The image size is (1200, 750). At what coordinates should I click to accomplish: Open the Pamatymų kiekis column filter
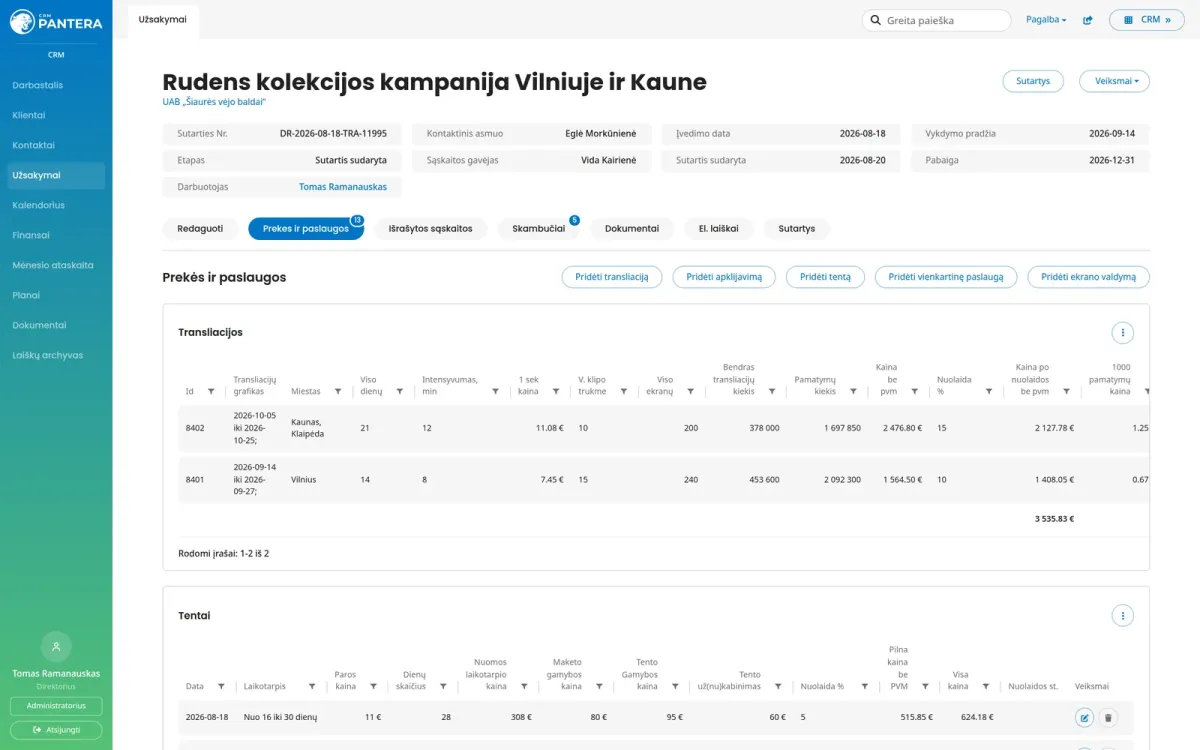point(853,392)
